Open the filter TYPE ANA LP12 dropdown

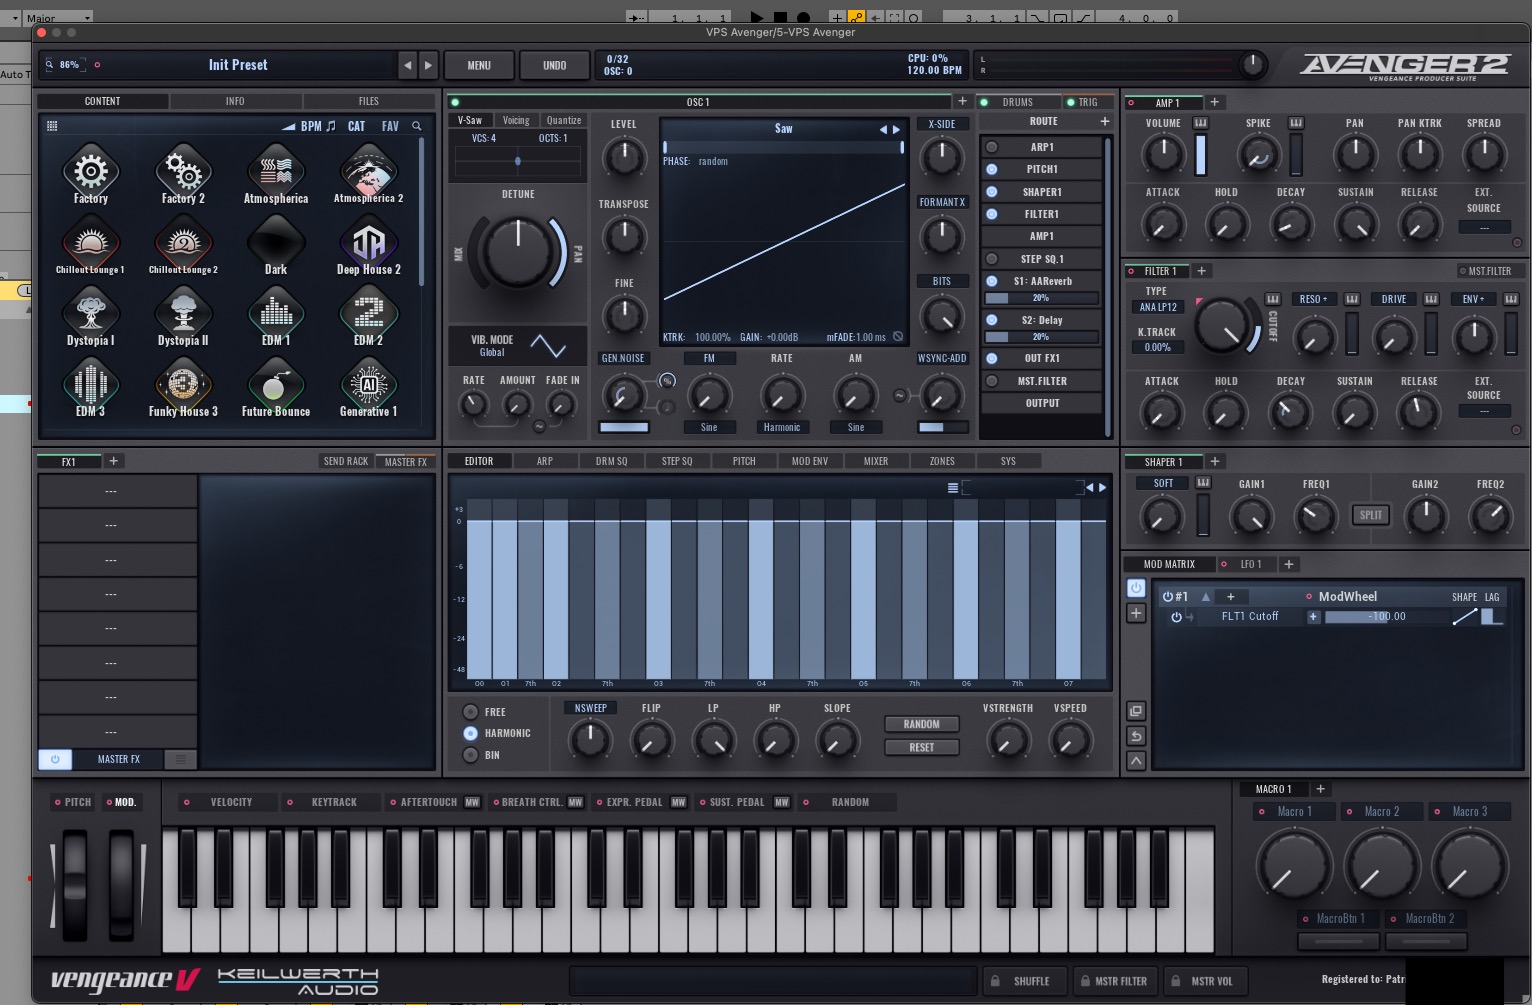[x=1158, y=307]
